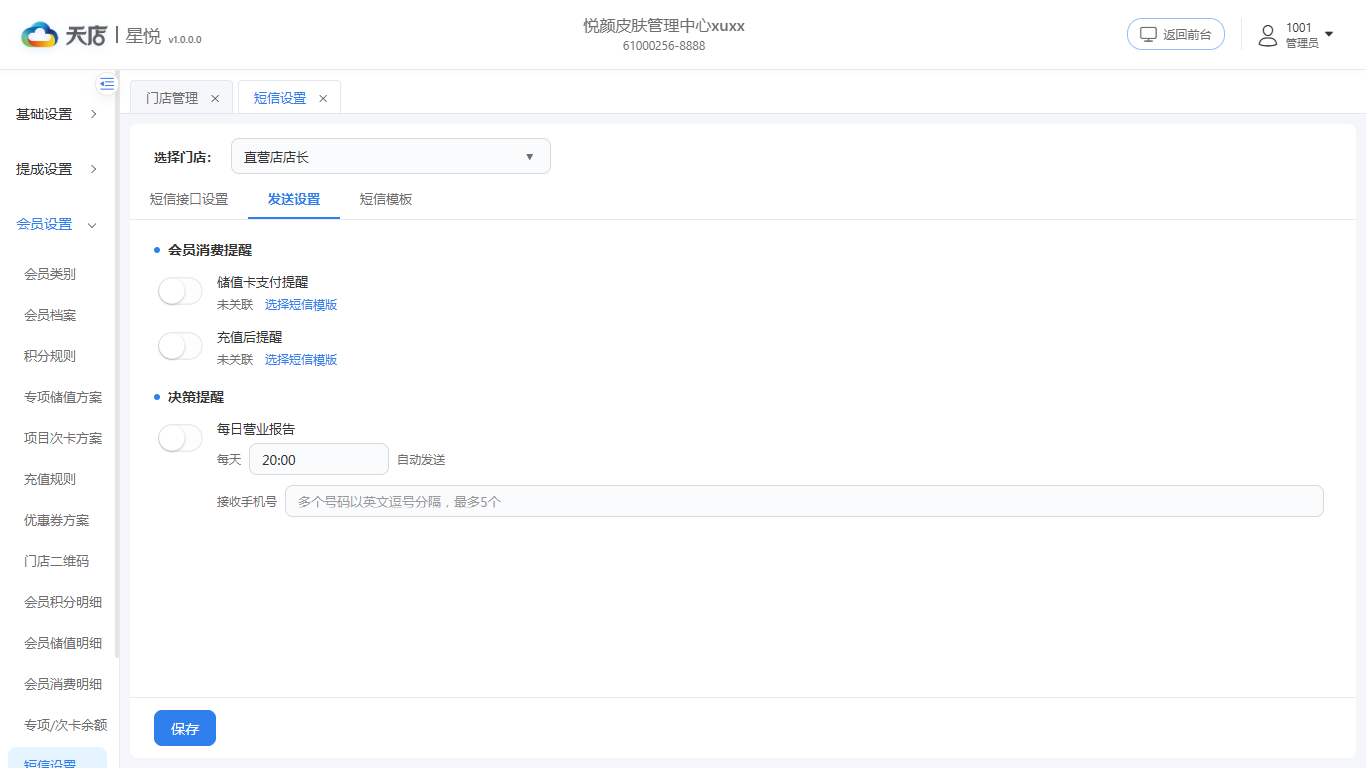Image resolution: width=1366 pixels, height=768 pixels.
Task: Expand the 基础设置 menu
Action: 57,114
